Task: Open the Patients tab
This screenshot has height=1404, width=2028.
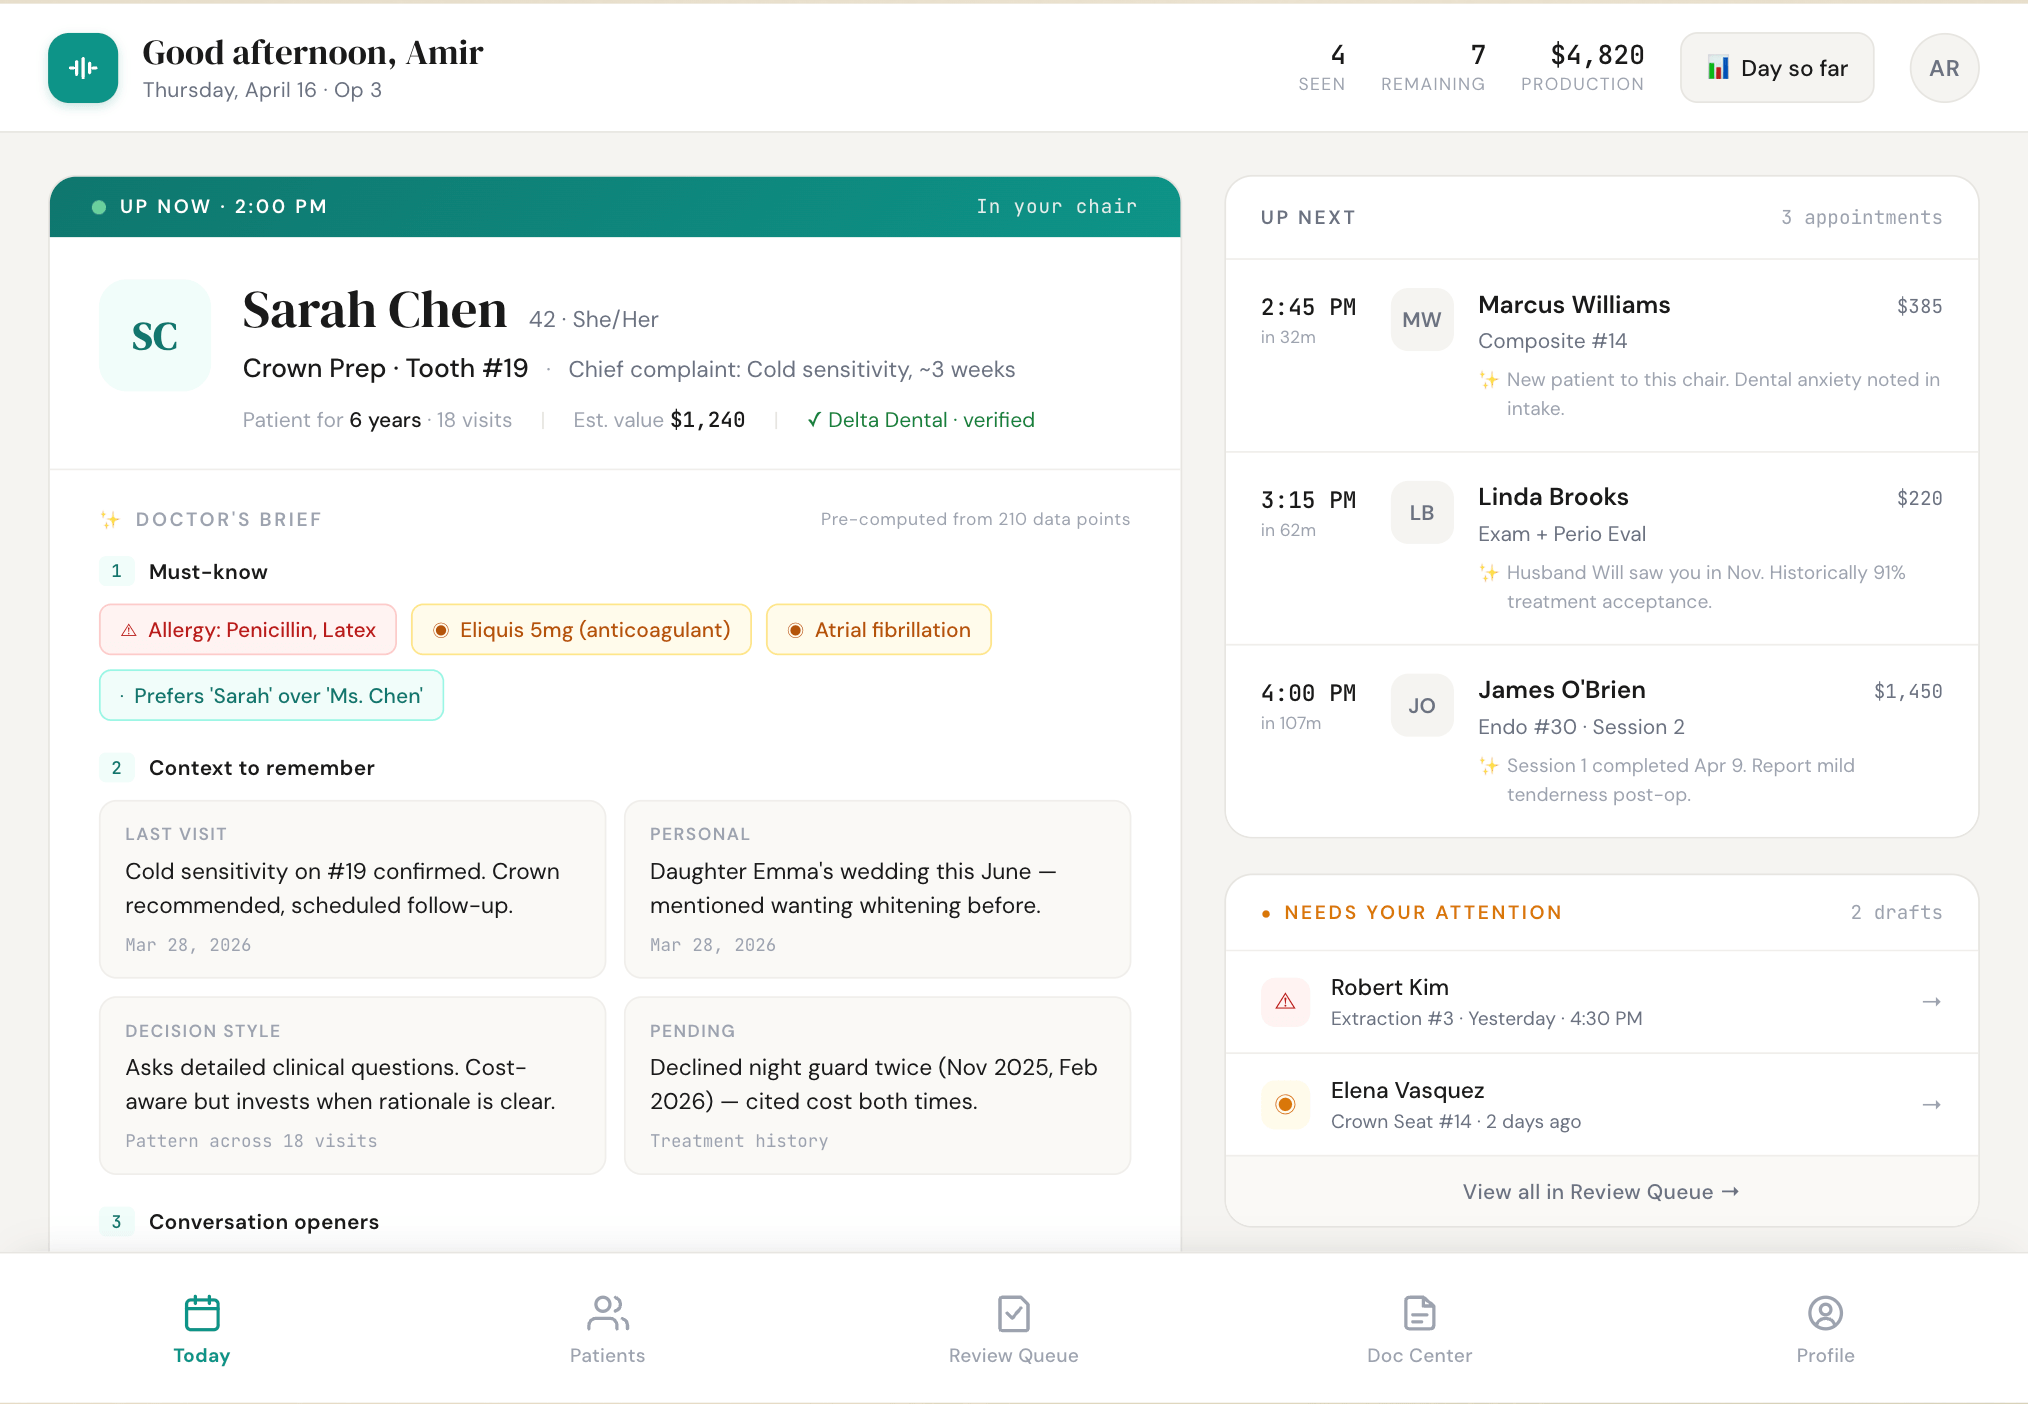Action: click(x=608, y=1330)
